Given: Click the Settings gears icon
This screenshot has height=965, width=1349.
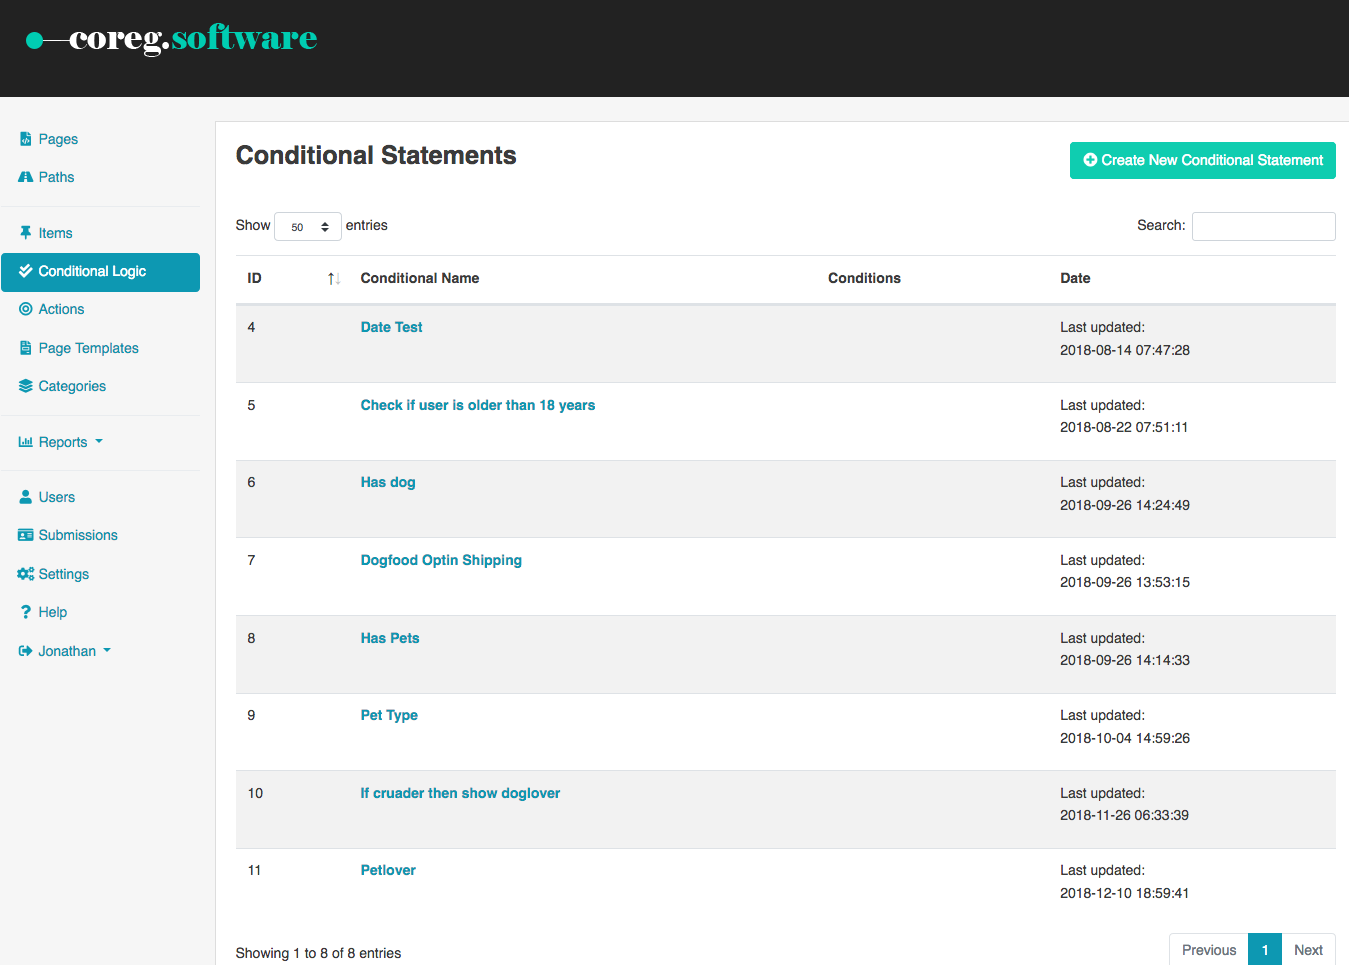Looking at the screenshot, I should [26, 574].
